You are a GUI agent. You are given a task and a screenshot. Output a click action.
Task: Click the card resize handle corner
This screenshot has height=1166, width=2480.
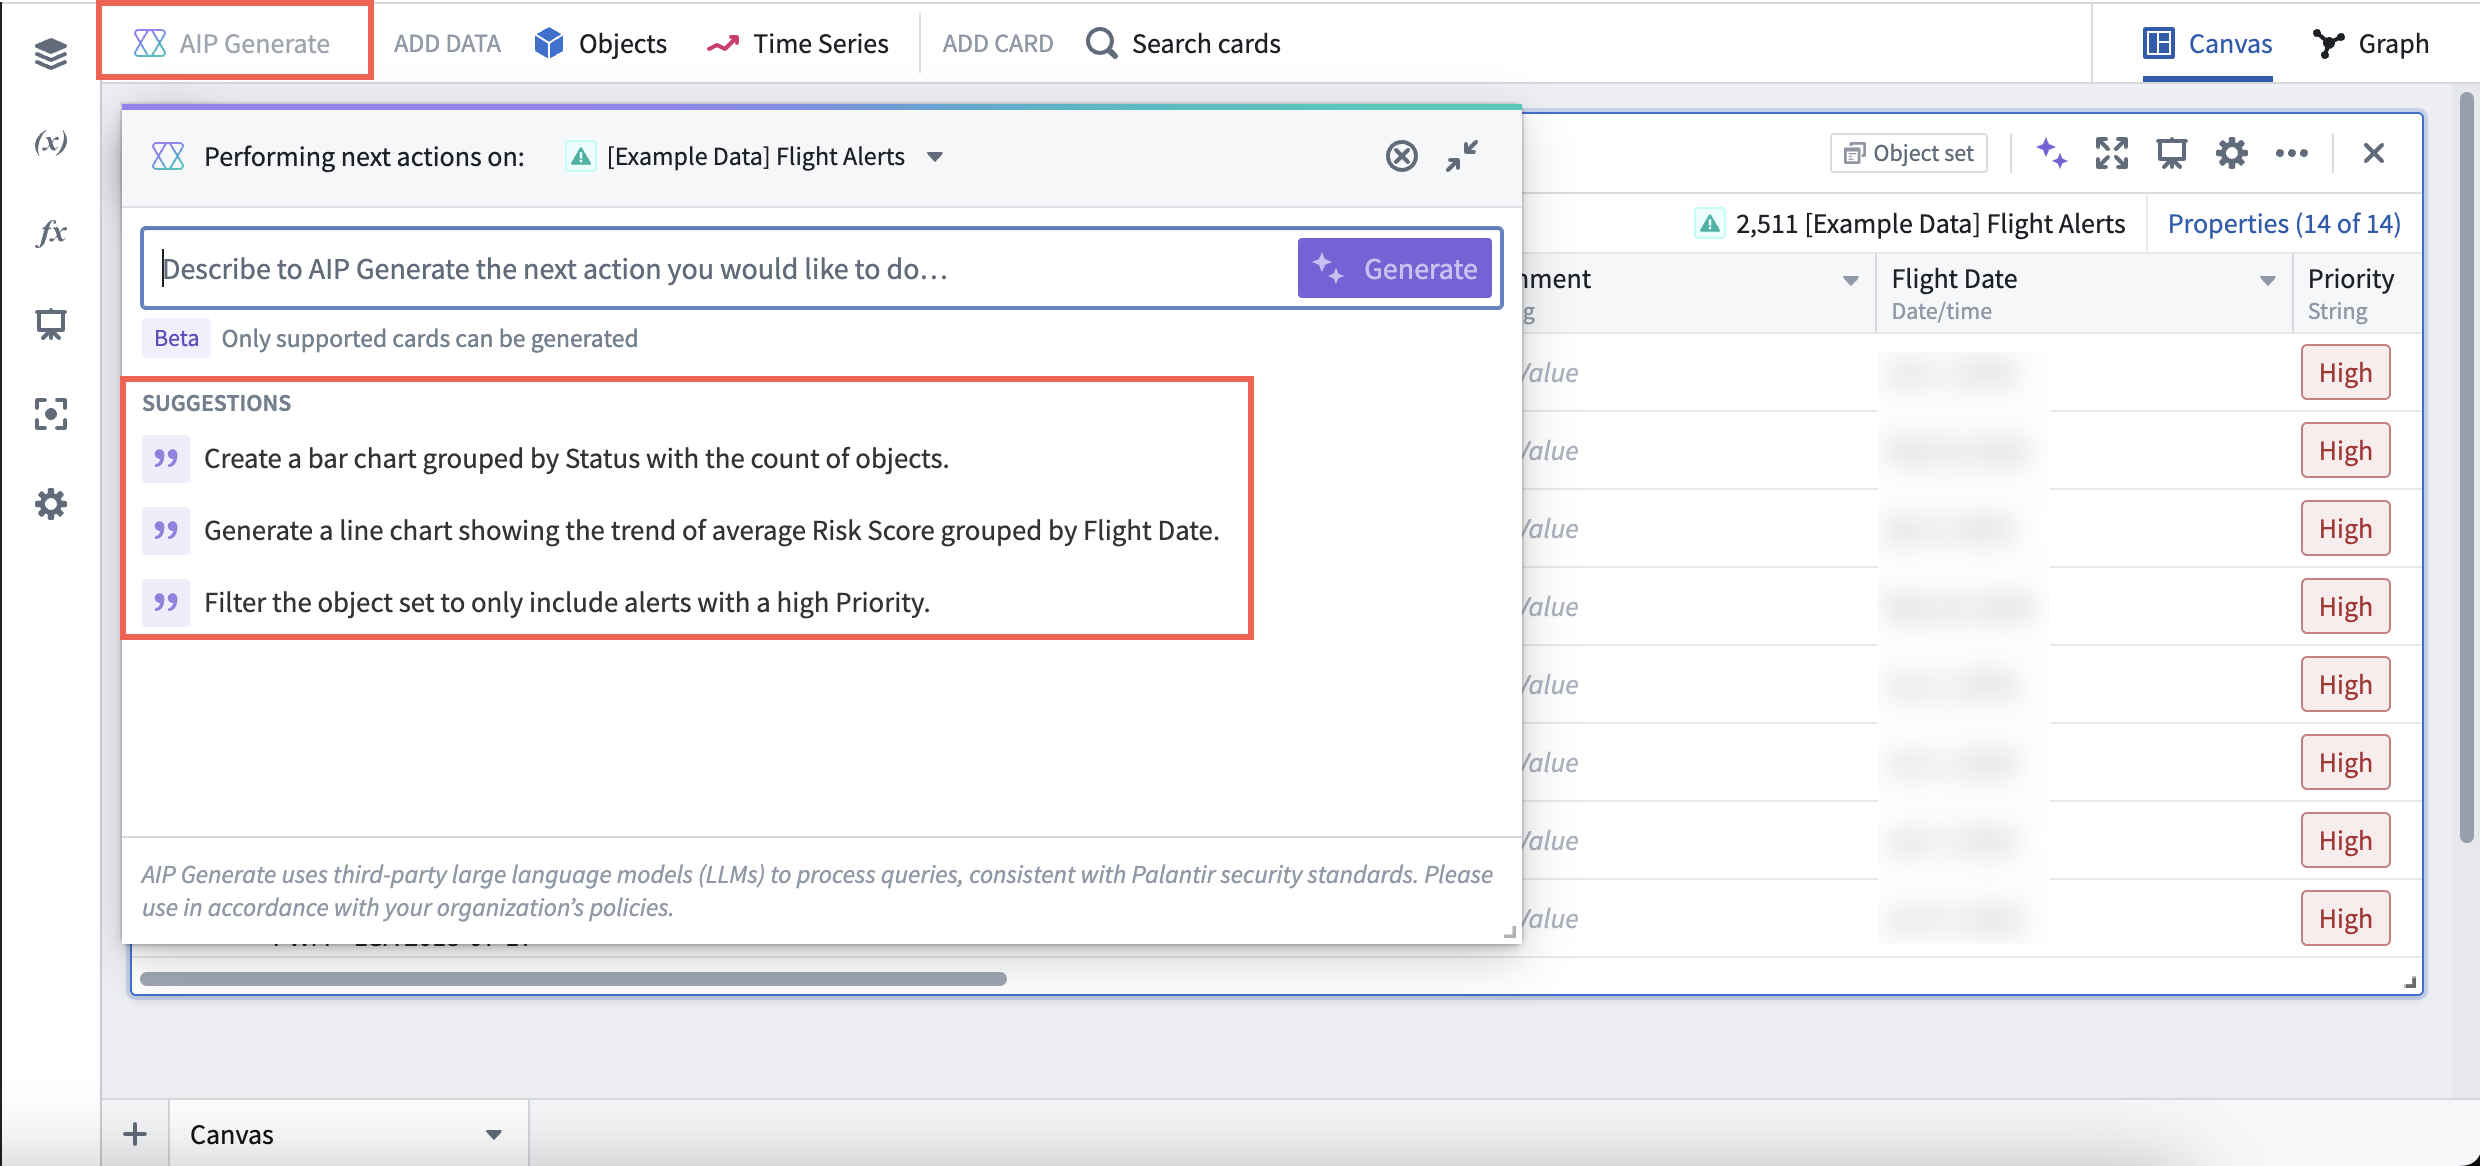[x=2410, y=982]
